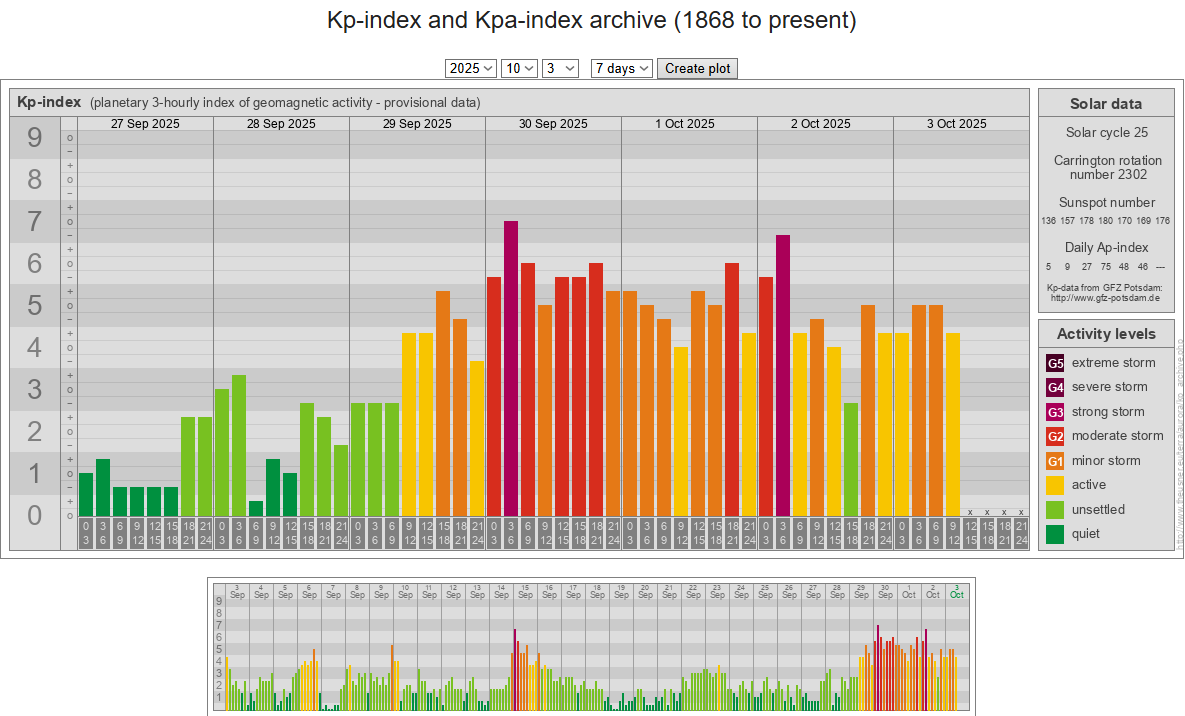Viewport: 1185px width, 716px height.
Task: Click Carrington rotation number 2302 text
Action: coord(1108,168)
